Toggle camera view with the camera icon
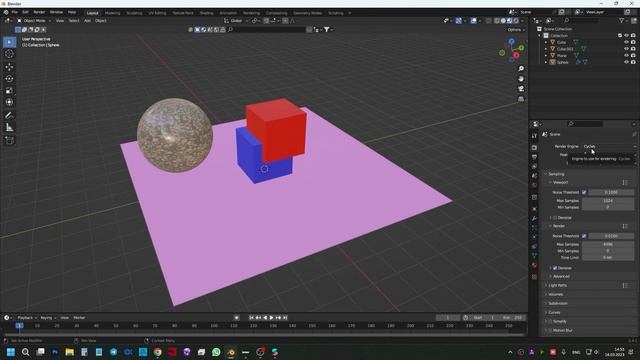 coord(521,89)
